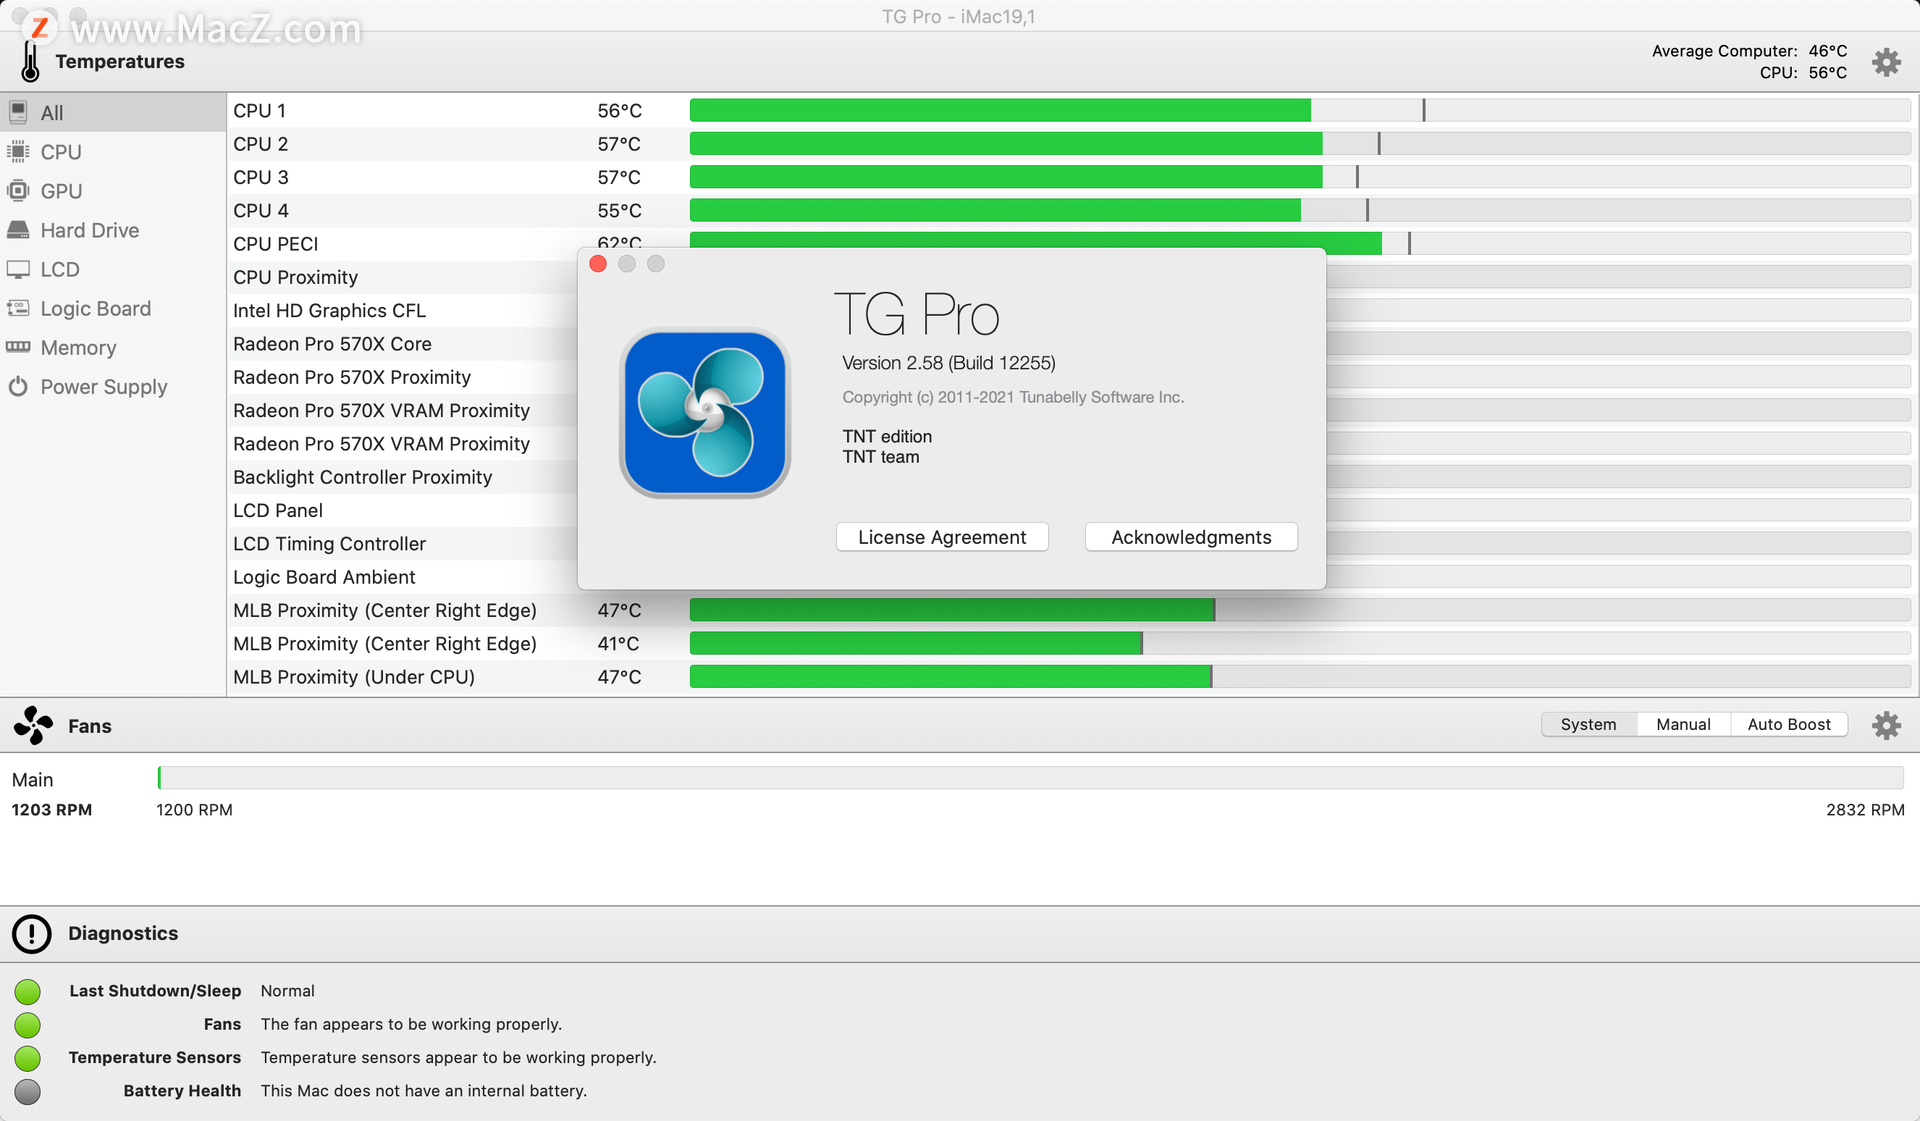Click the Main fan speed slider
The height and width of the screenshot is (1121, 1920).
click(1030, 778)
